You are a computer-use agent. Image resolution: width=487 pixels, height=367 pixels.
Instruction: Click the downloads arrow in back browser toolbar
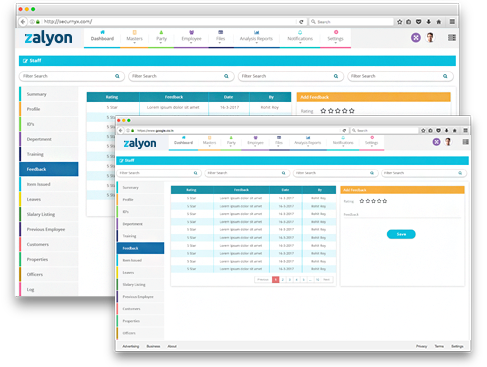[429, 22]
